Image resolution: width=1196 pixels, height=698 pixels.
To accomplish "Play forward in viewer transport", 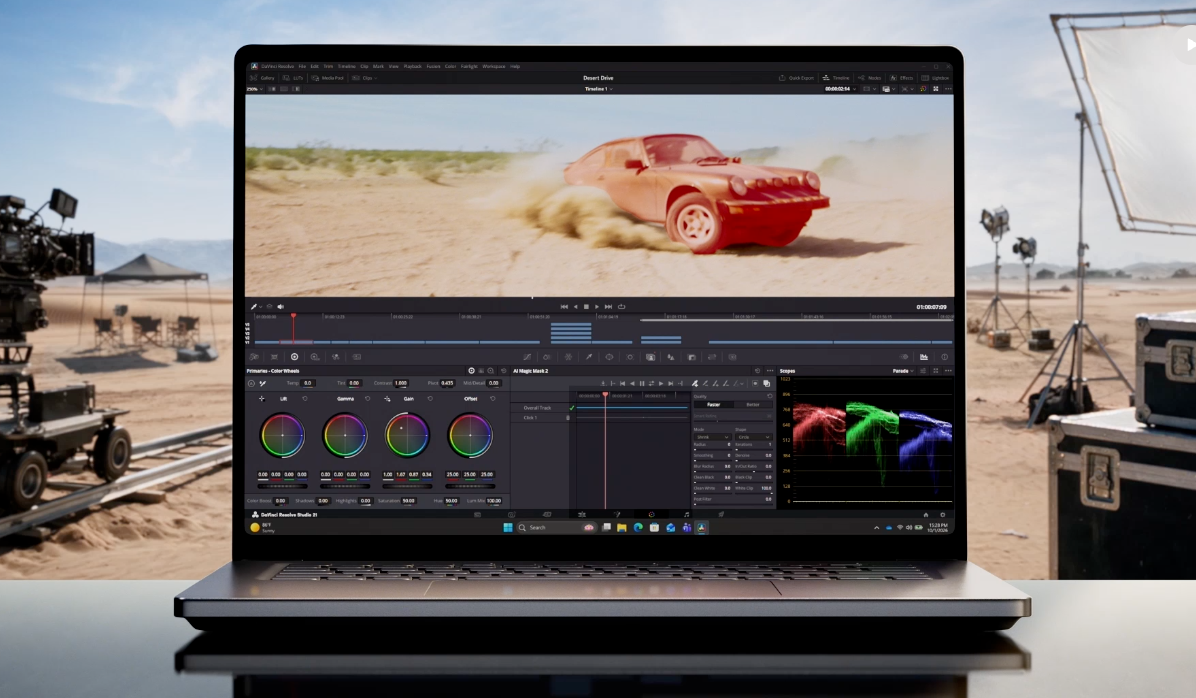I will click(x=596, y=307).
